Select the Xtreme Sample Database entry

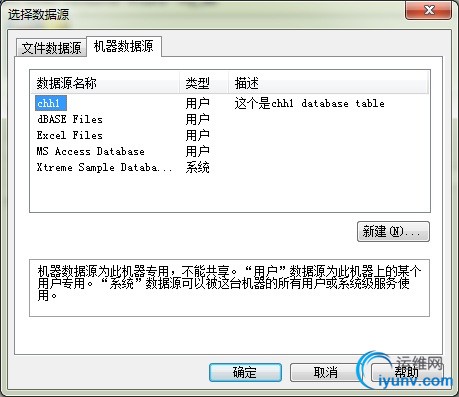coord(104,167)
